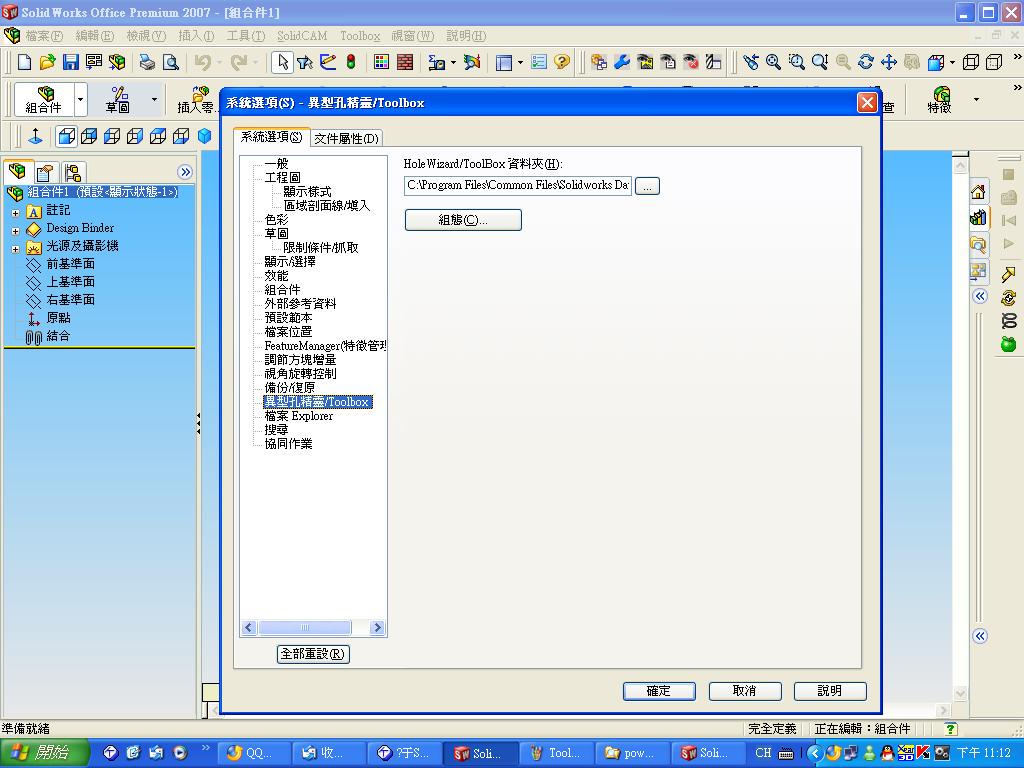
Task: Select 協同作業 in options list
Action: coord(288,444)
